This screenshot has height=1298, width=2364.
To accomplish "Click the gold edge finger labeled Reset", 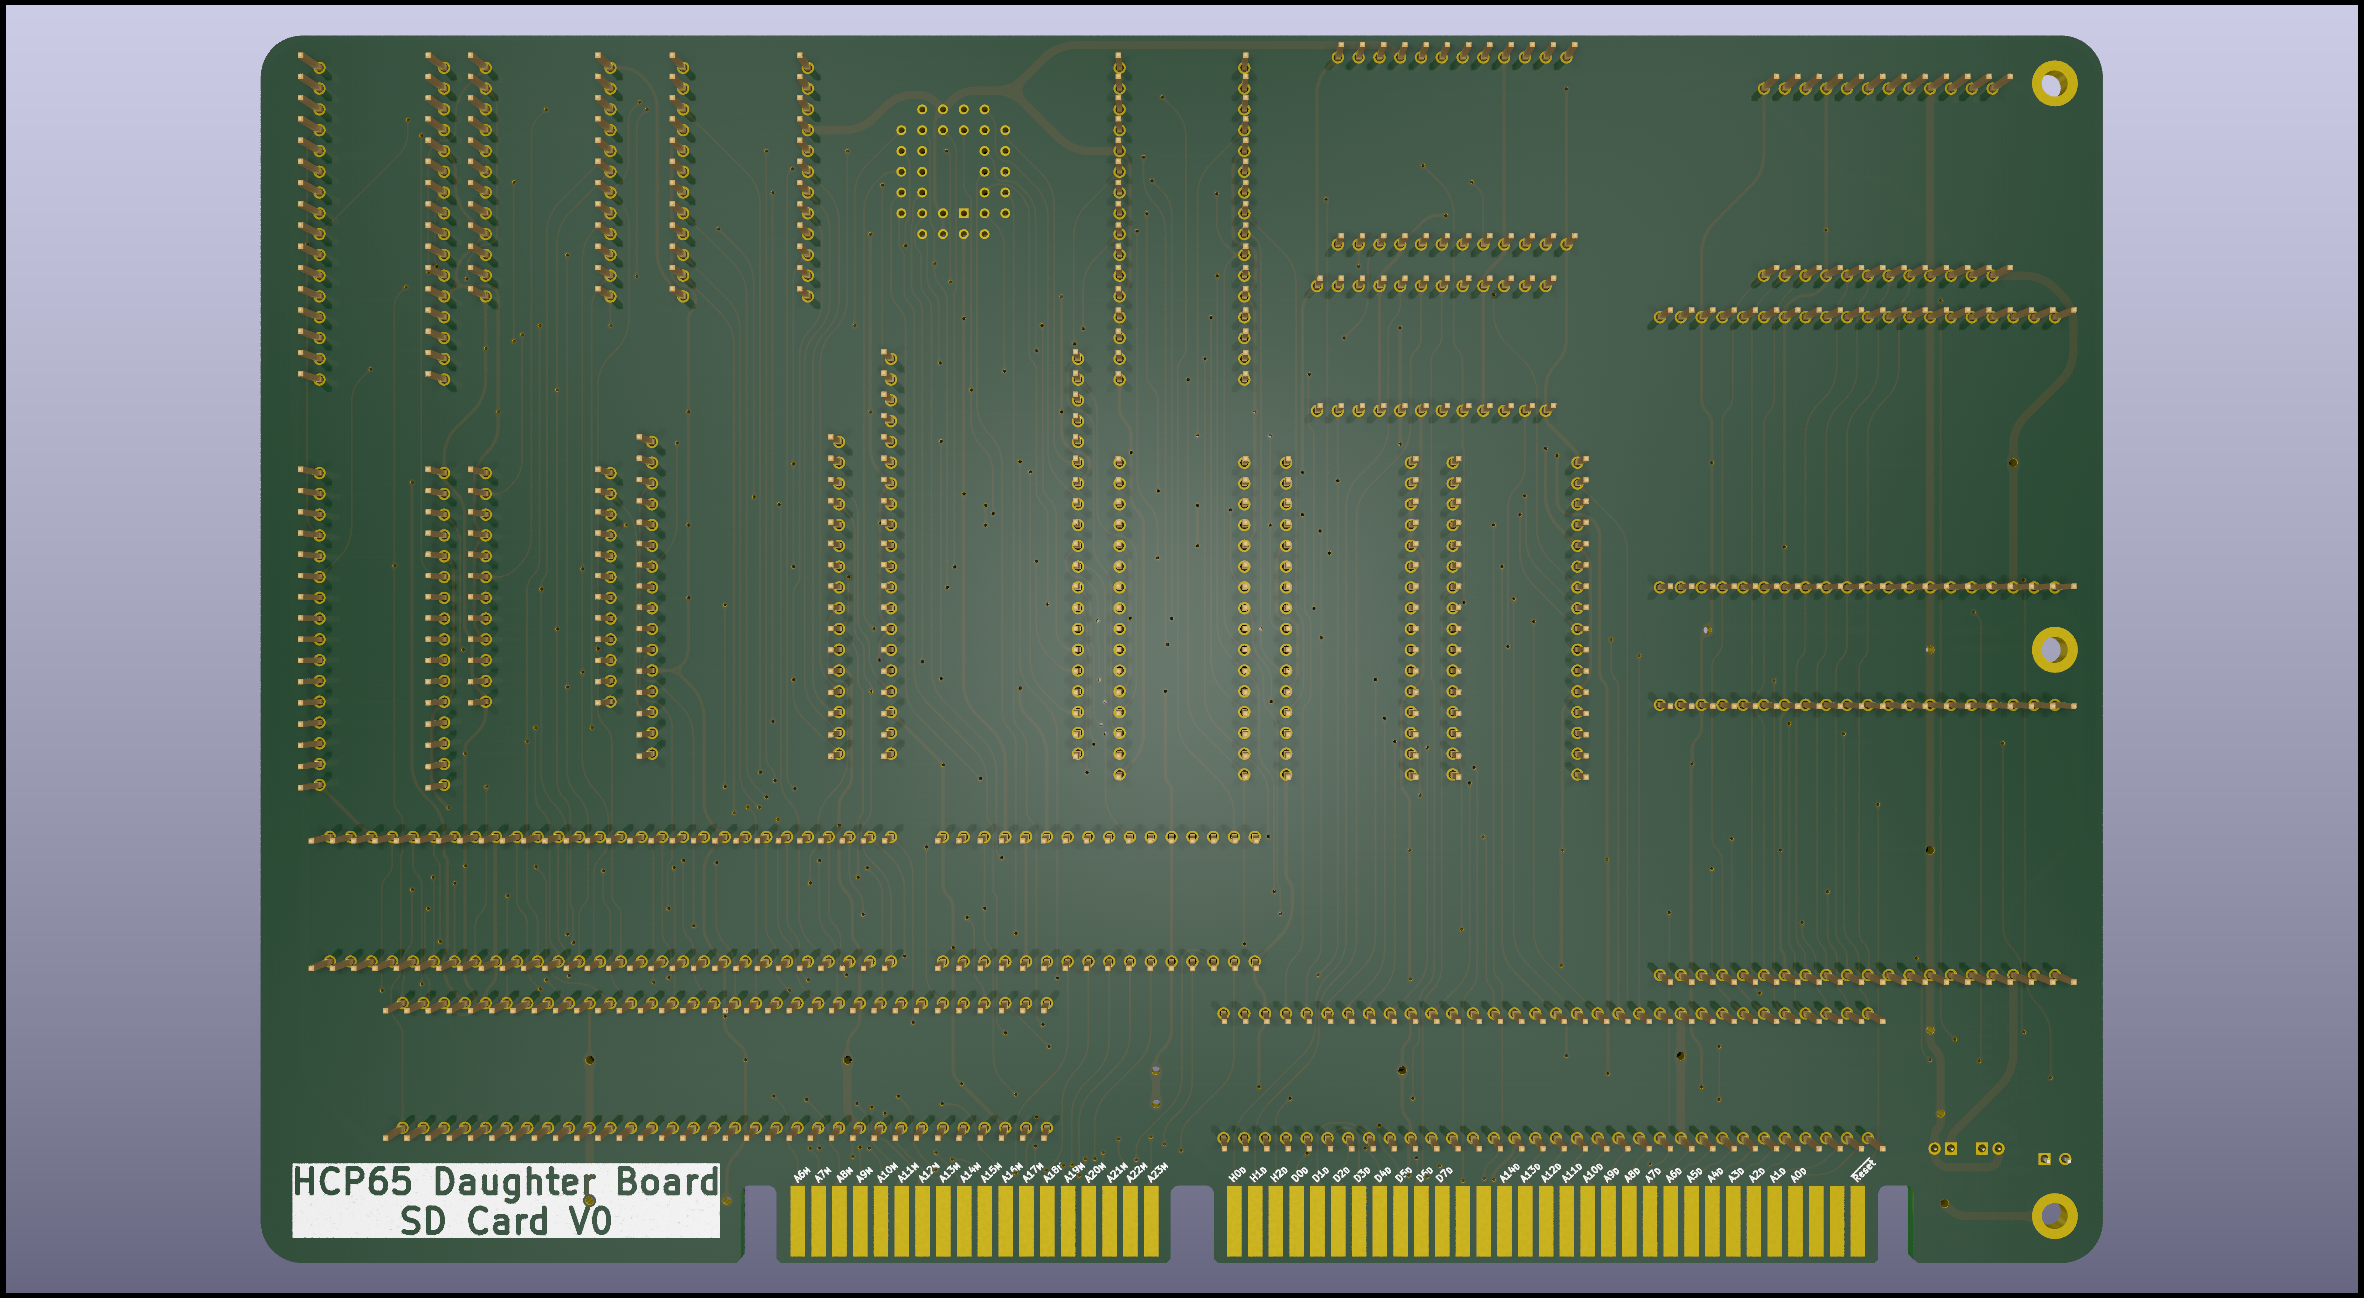I will (1859, 1220).
